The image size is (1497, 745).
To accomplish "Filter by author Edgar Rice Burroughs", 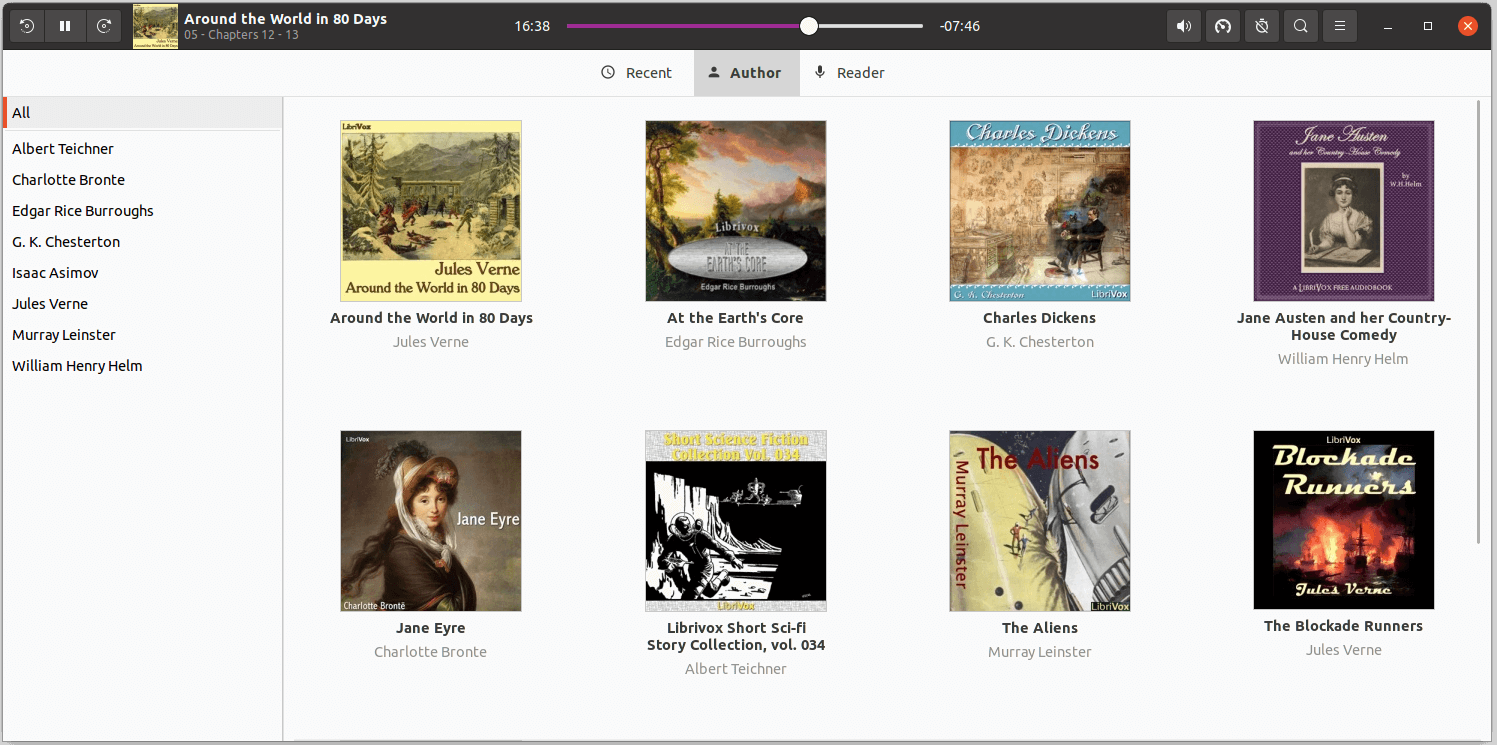I will pyautogui.click(x=143, y=211).
